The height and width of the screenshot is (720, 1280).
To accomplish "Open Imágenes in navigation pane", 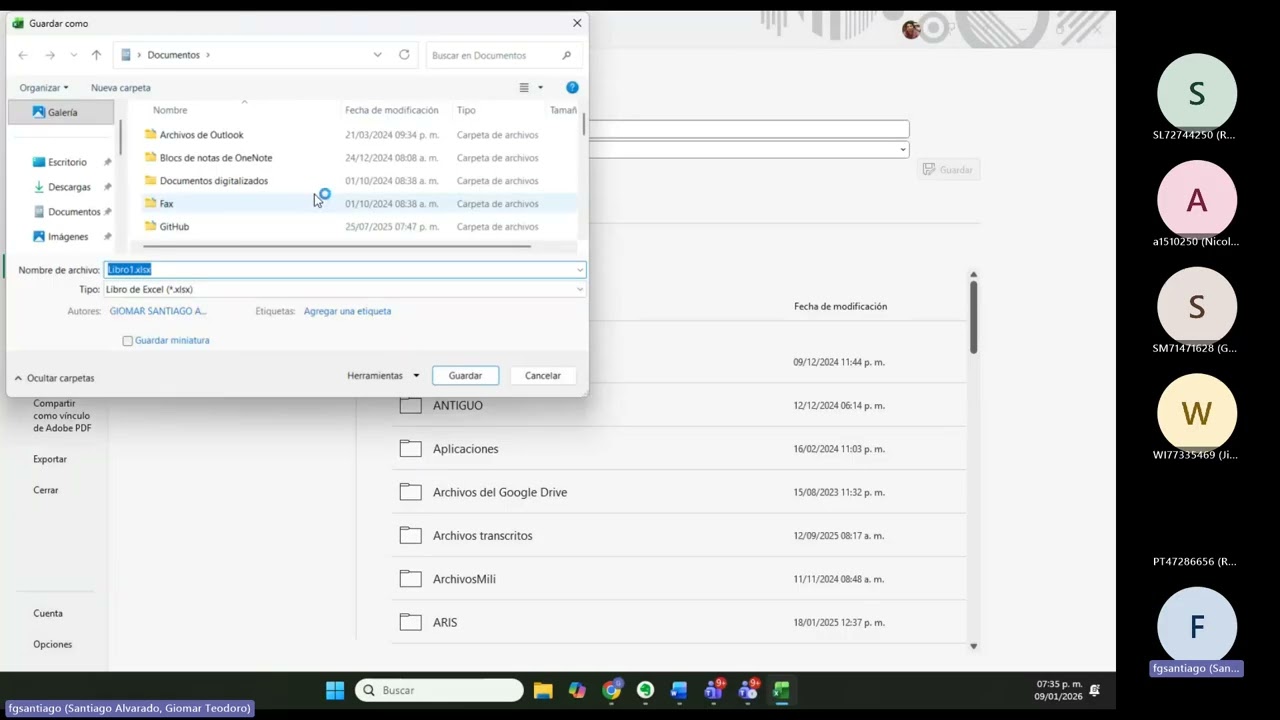I will pos(68,237).
